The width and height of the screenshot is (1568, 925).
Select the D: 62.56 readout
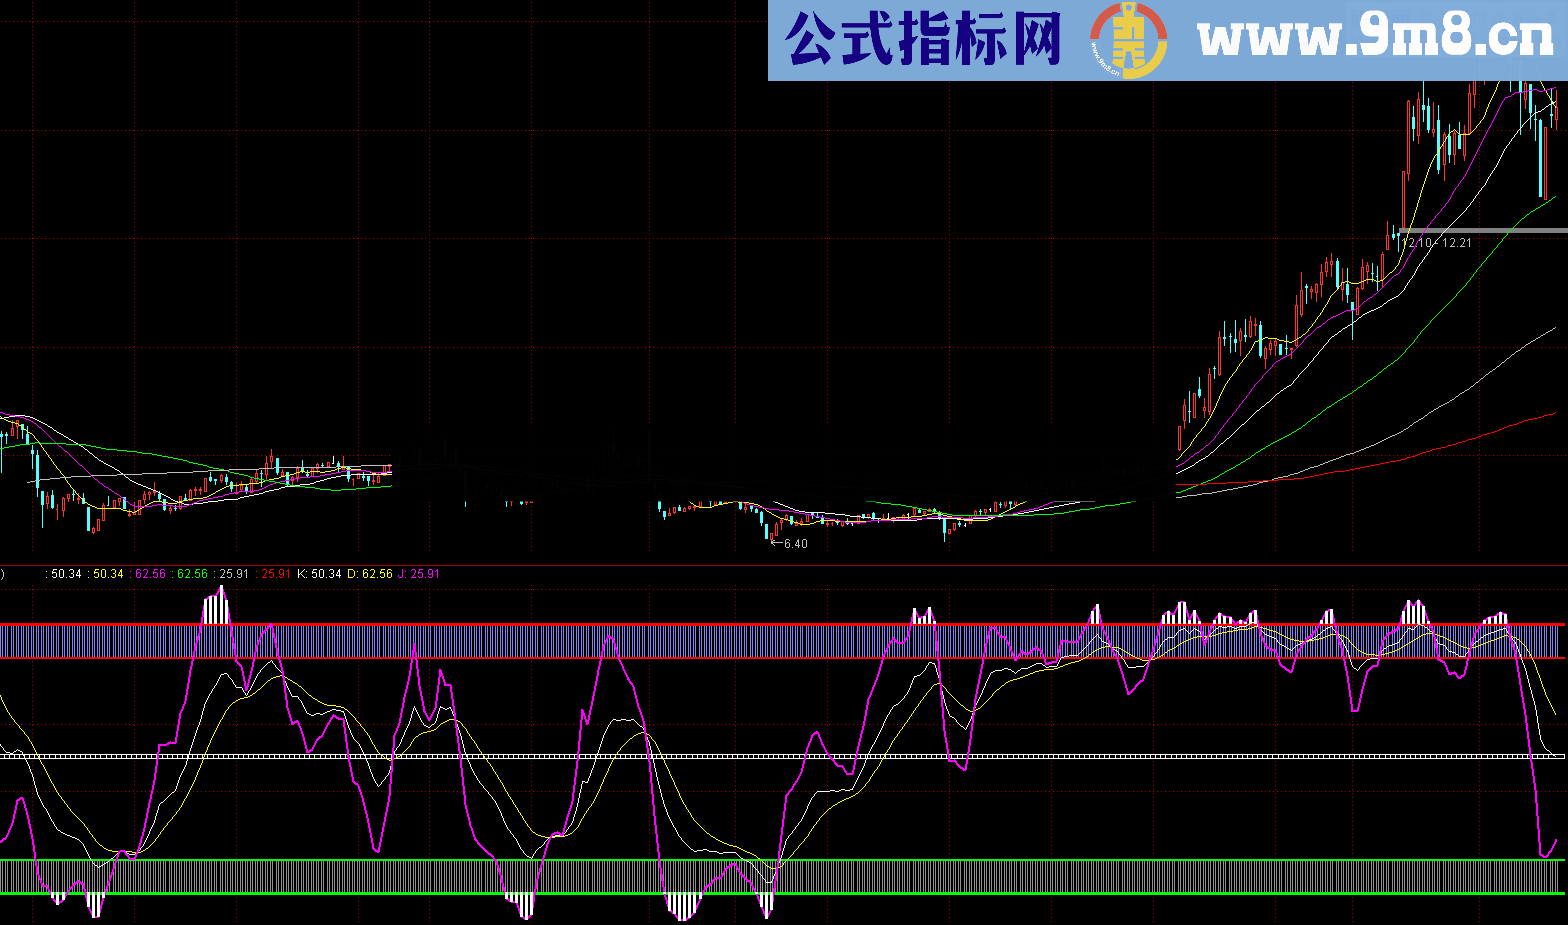coord(370,574)
